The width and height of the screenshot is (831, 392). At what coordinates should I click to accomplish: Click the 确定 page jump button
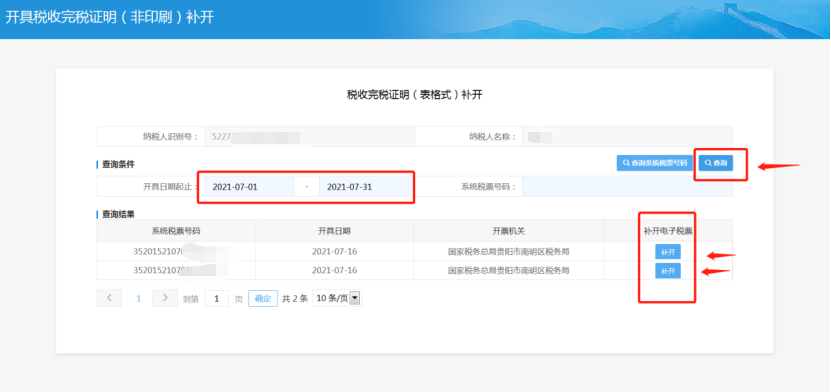[x=263, y=298]
